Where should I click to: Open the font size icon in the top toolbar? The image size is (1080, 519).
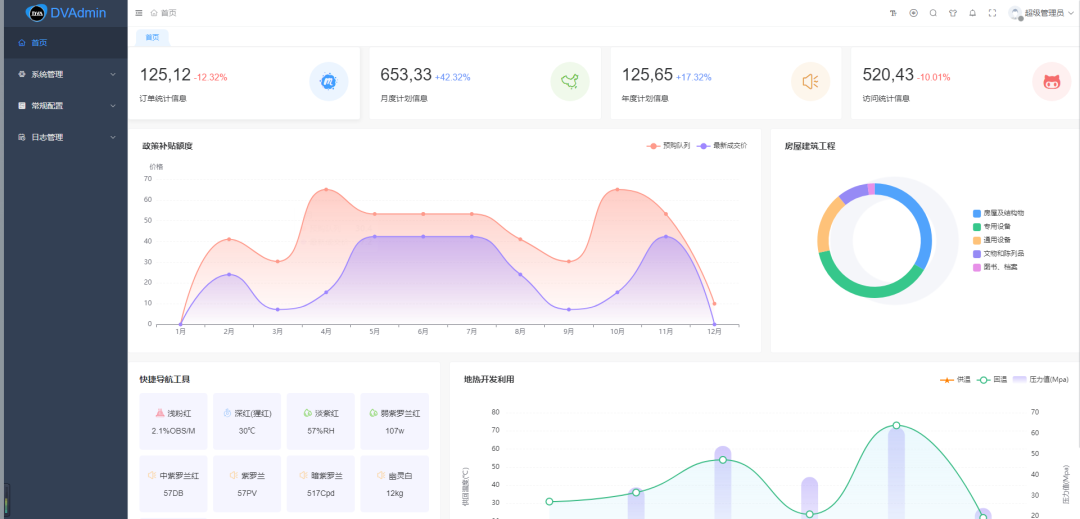point(893,13)
